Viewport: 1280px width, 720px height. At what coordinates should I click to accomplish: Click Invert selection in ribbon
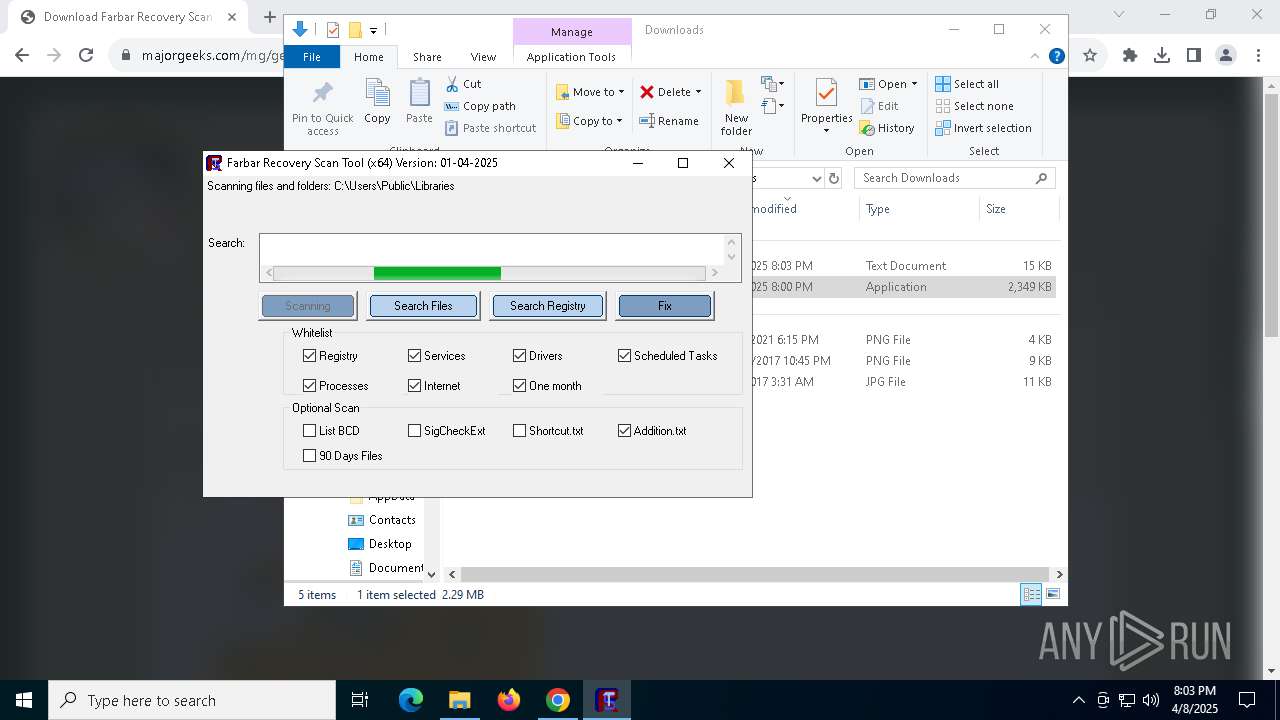(x=983, y=128)
